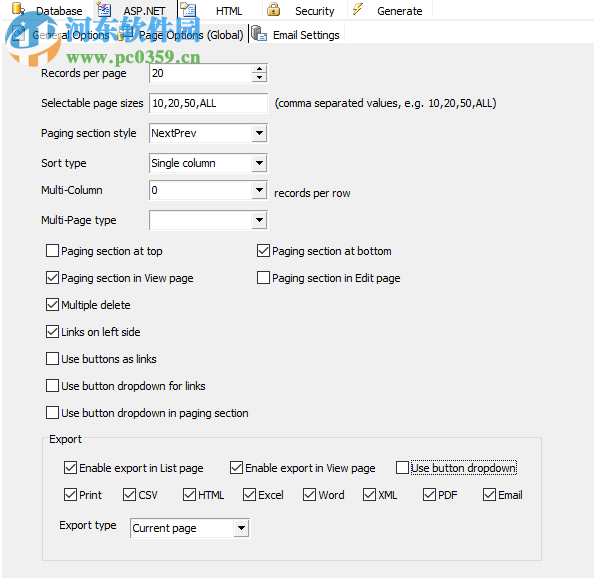Viewport: 594px width, 582px height.
Task: Enable Use button dropdown for links
Action: pyautogui.click(x=52, y=386)
